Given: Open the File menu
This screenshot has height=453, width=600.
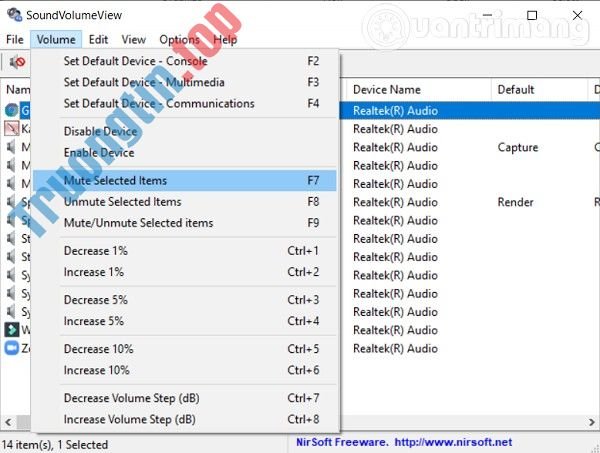Looking at the screenshot, I should 15,40.
